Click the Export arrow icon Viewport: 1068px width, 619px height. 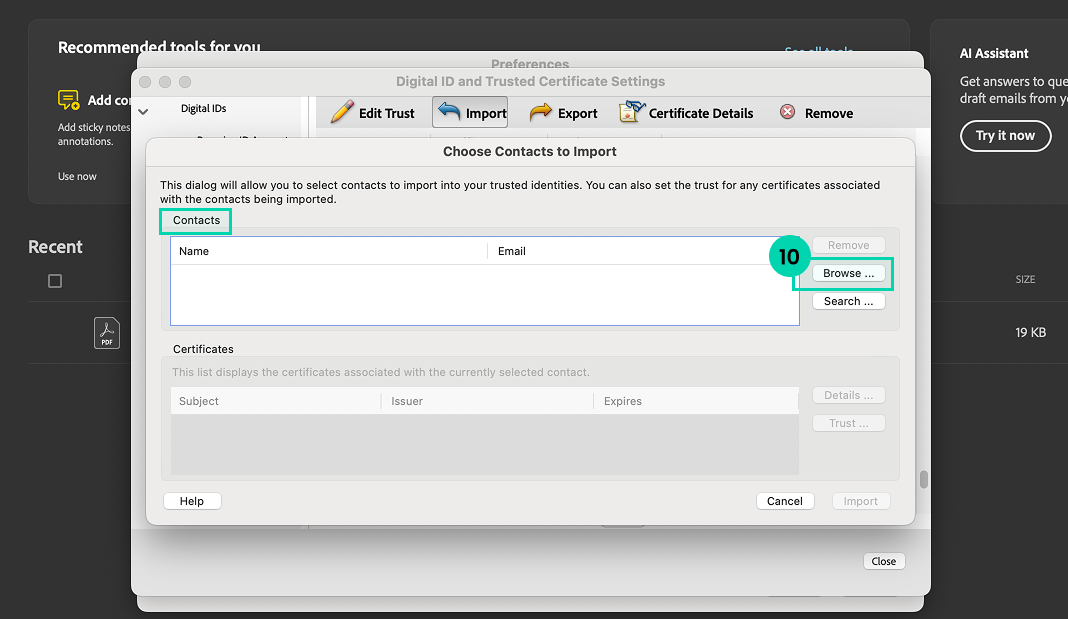tap(541, 113)
